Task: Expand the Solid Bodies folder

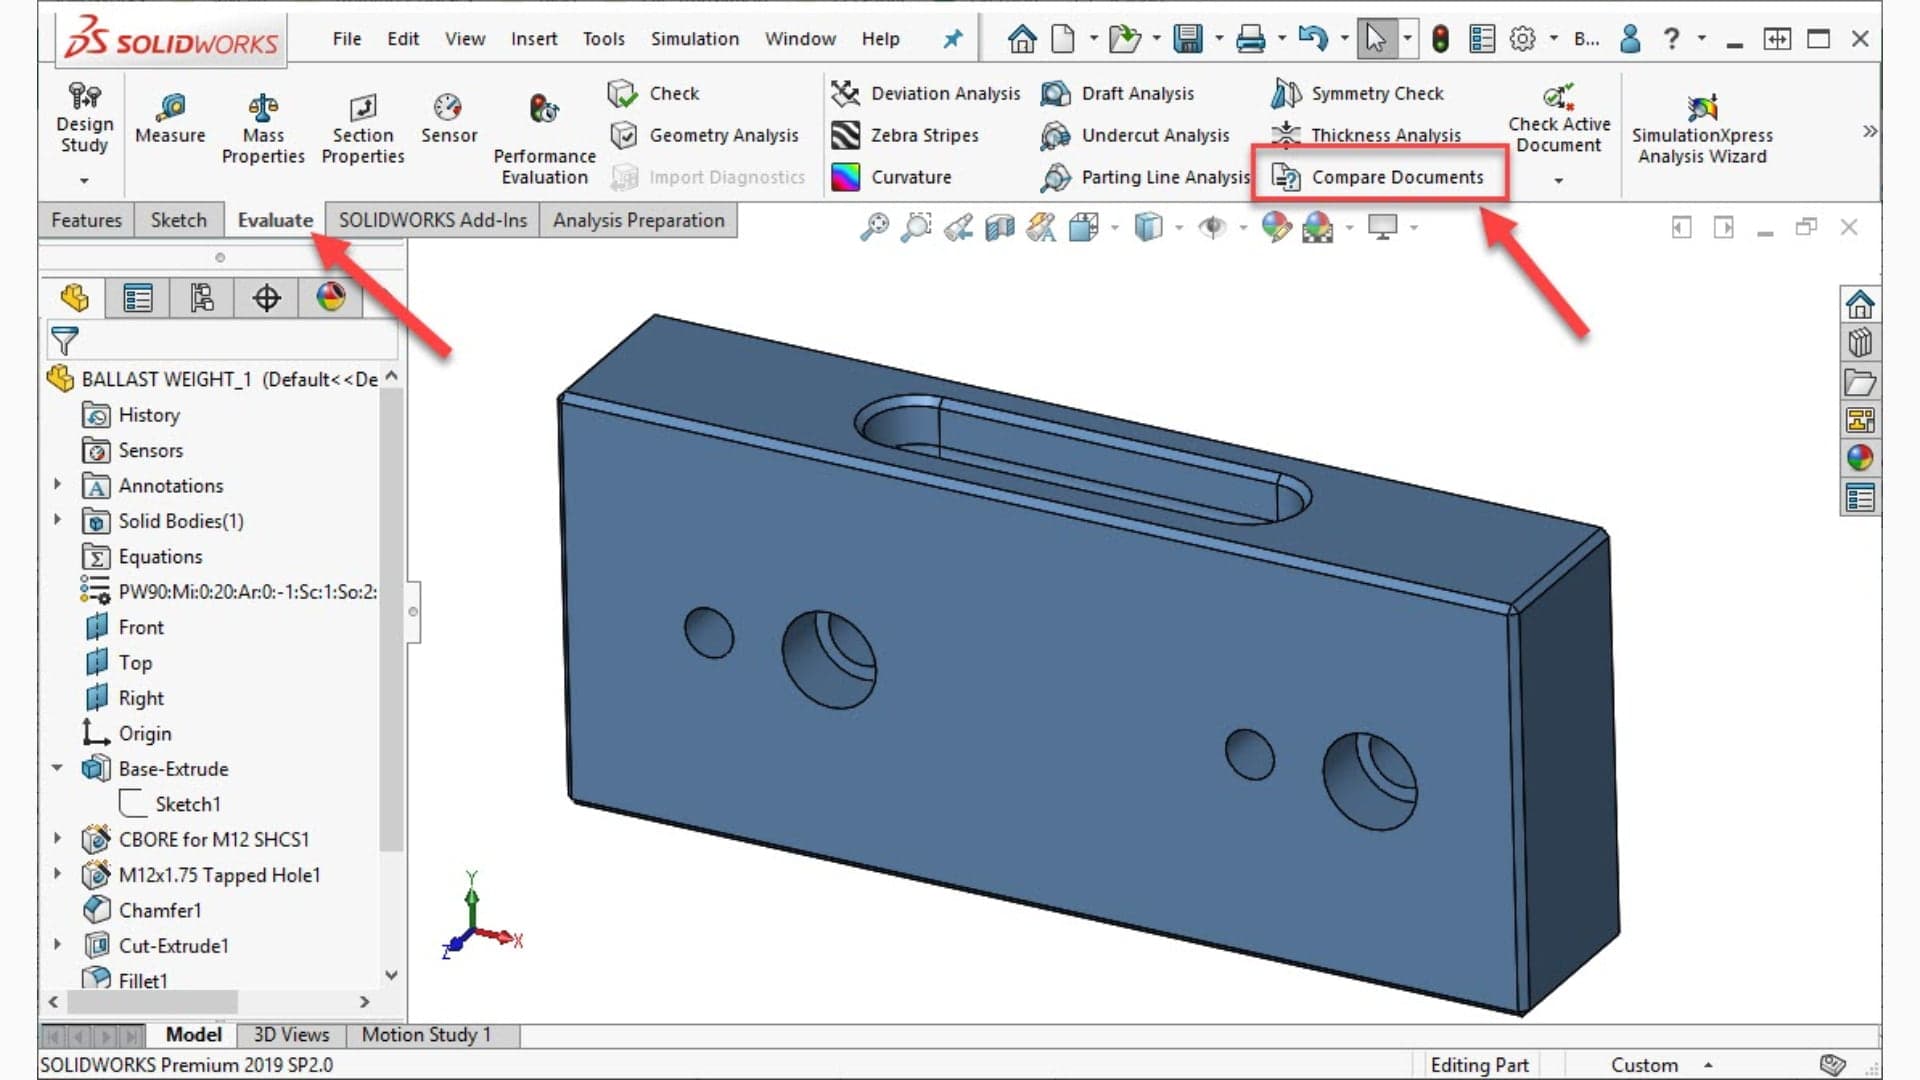Action: coord(57,520)
